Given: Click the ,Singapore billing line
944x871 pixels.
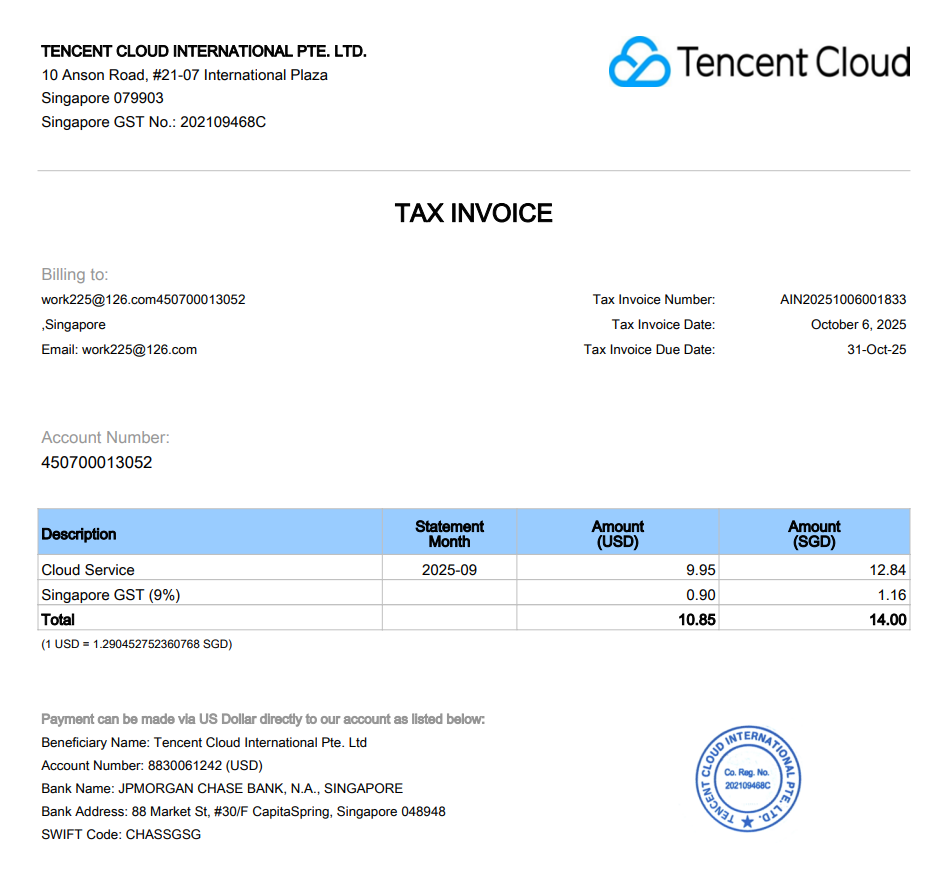Looking at the screenshot, I should (x=73, y=325).
